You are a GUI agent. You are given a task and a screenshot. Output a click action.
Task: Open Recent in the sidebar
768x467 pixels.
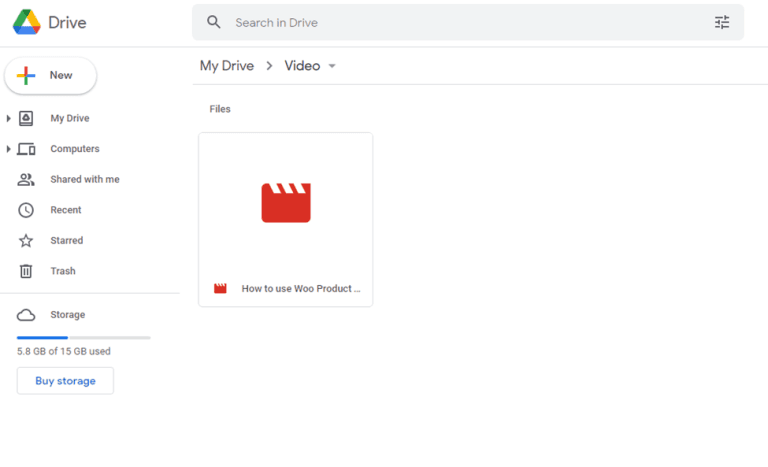pyautogui.click(x=66, y=210)
